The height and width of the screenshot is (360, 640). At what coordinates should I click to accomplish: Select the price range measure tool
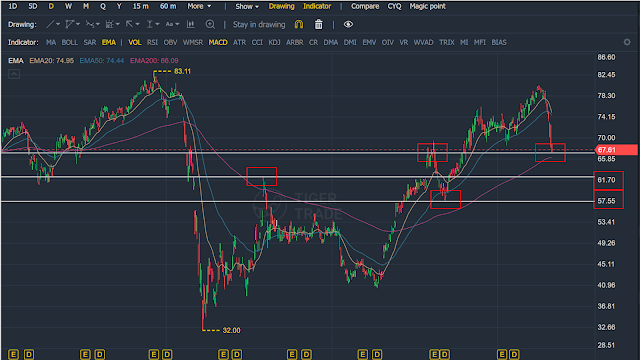(x=149, y=24)
